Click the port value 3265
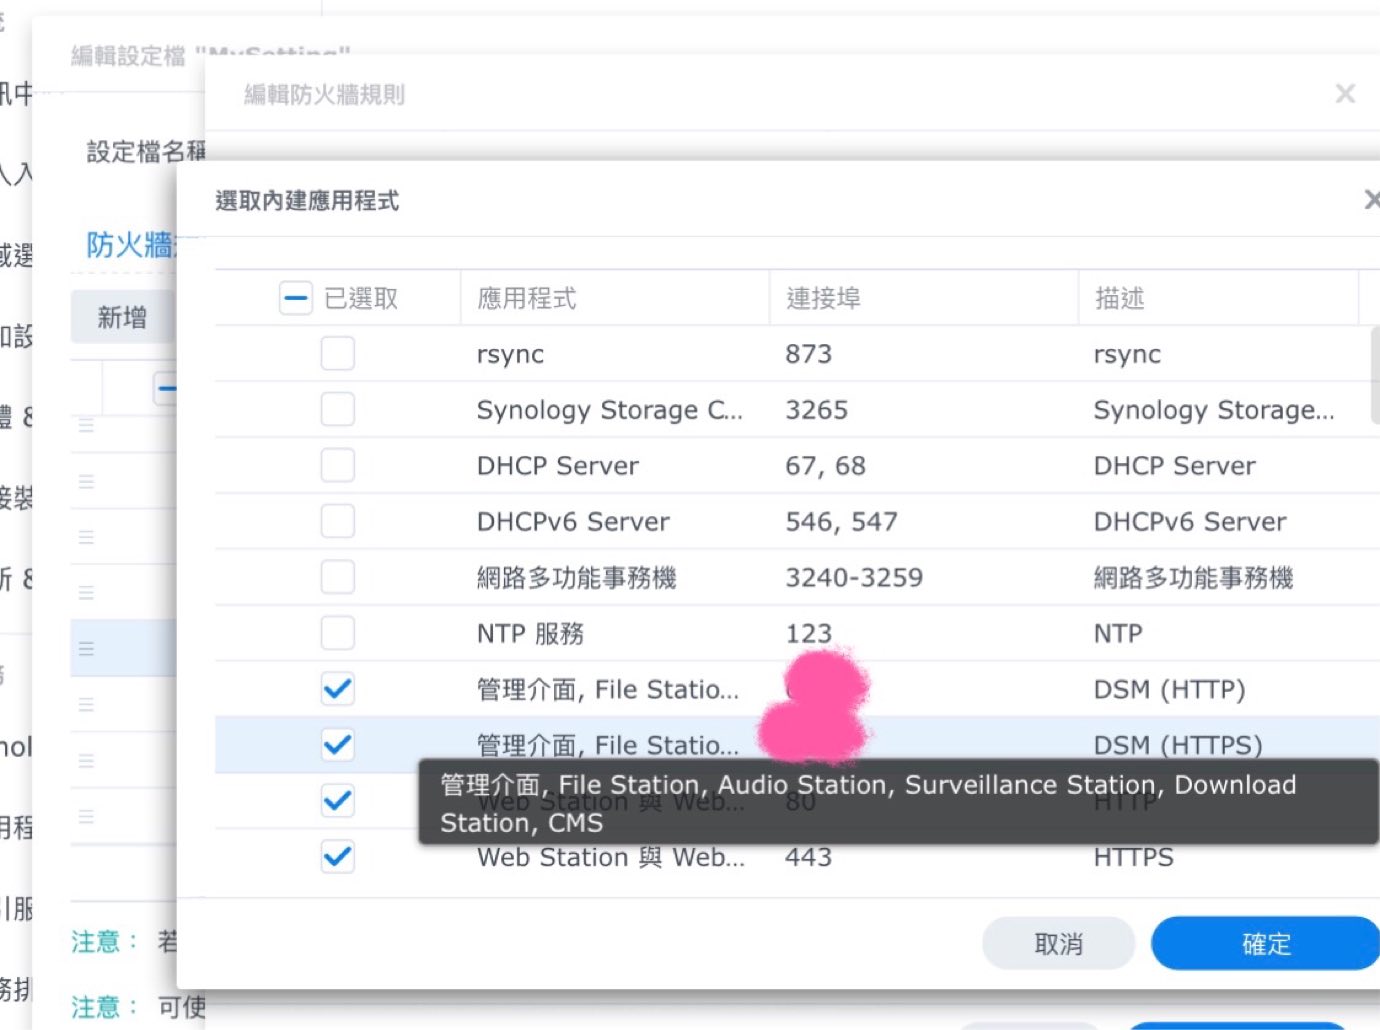This screenshot has width=1380, height=1030. coord(817,410)
